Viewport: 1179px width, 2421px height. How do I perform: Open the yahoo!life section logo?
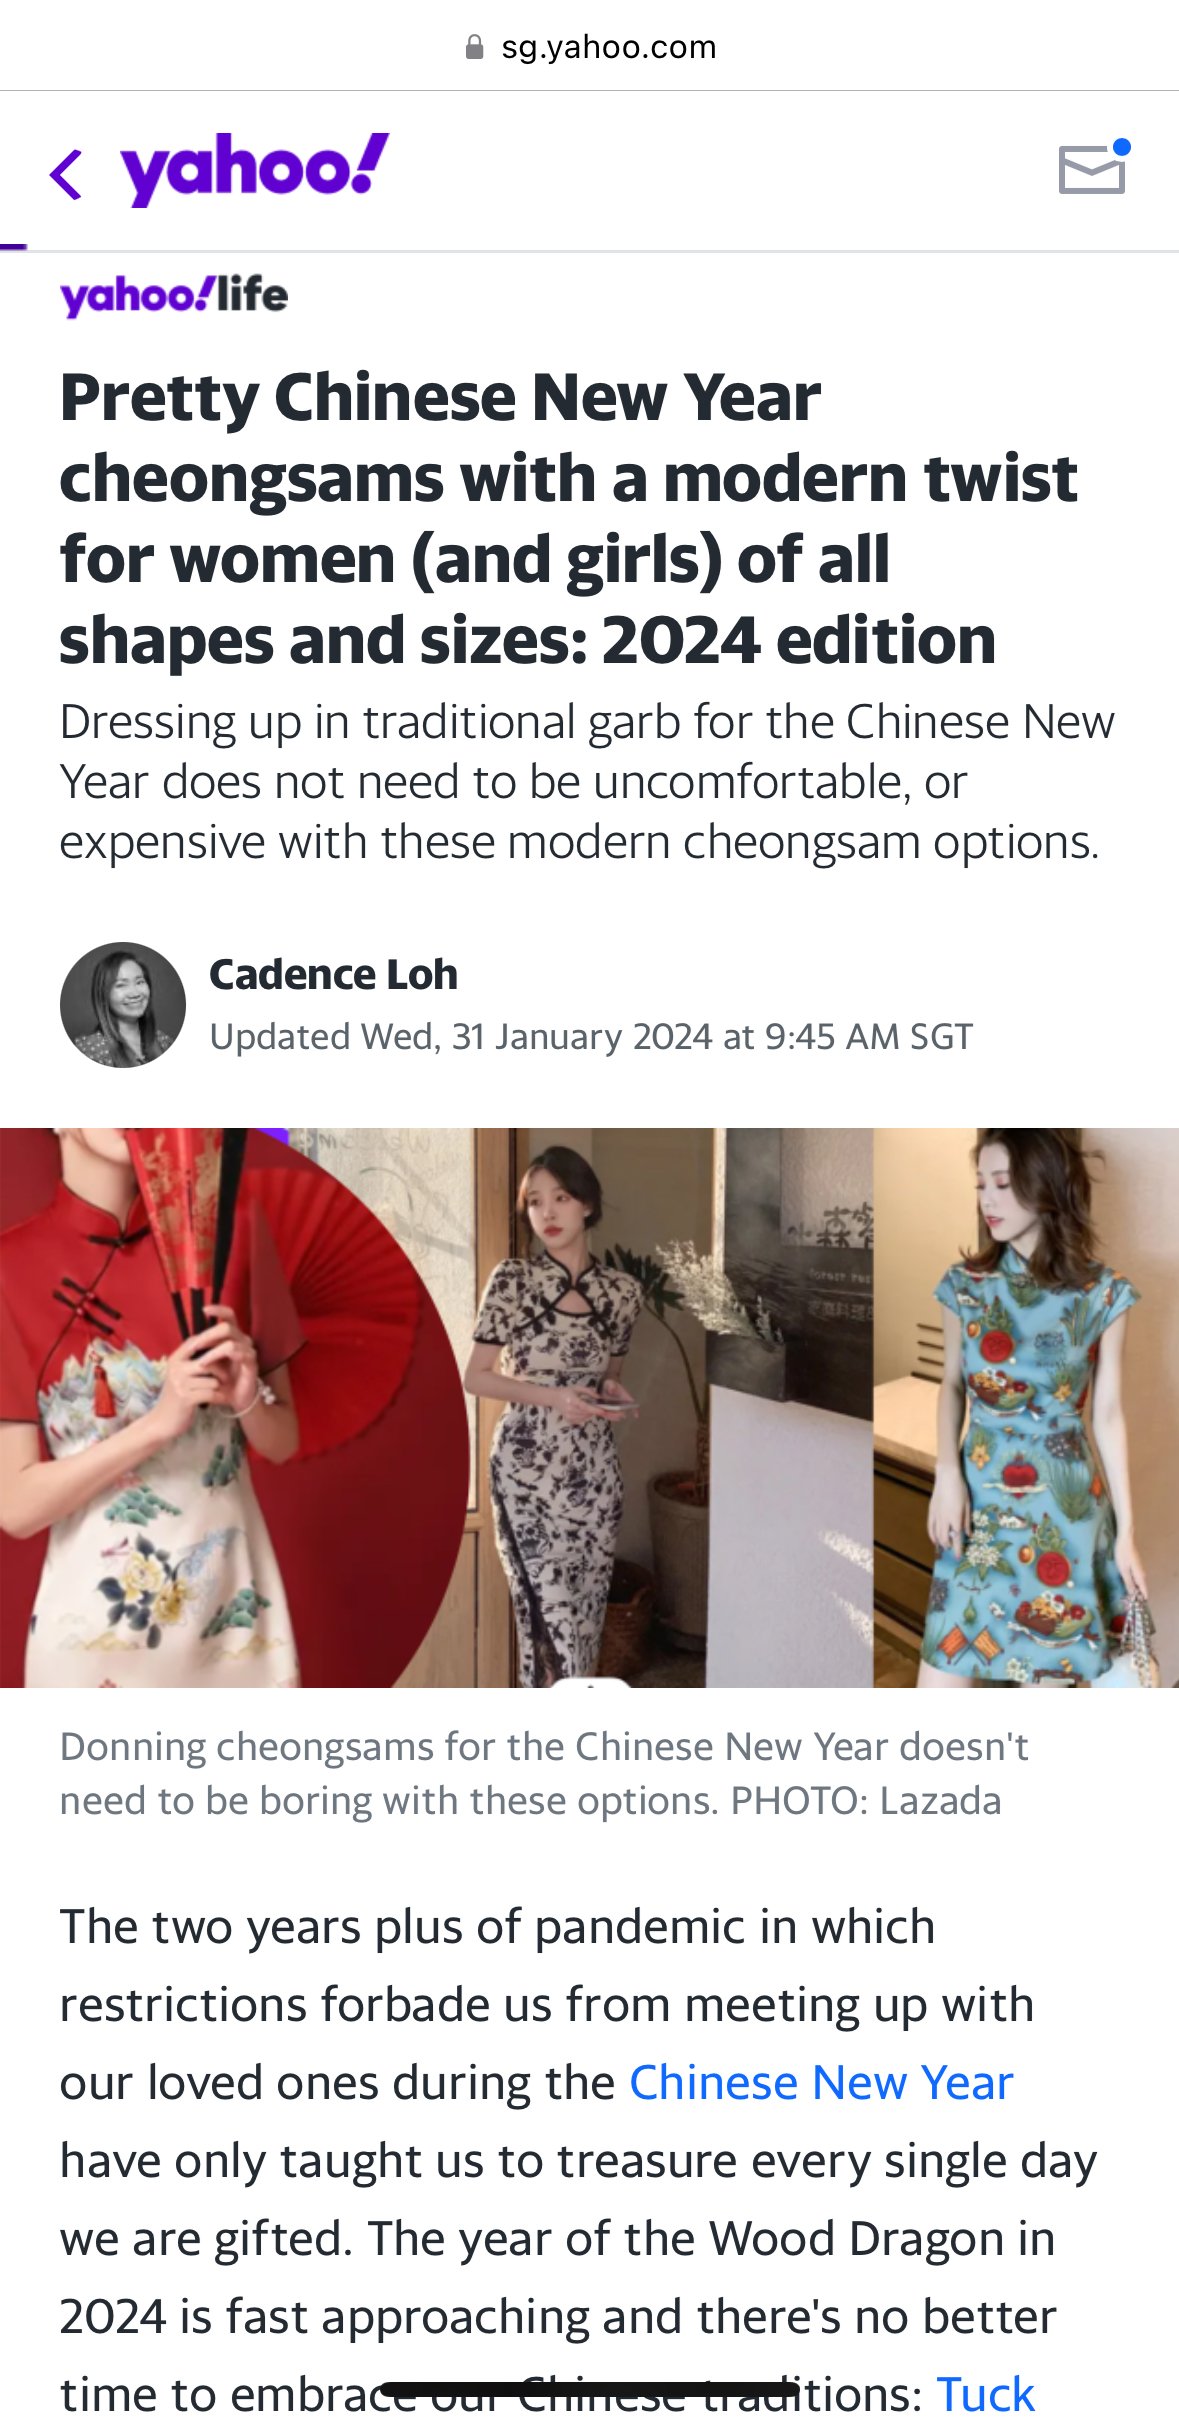pyautogui.click(x=174, y=296)
